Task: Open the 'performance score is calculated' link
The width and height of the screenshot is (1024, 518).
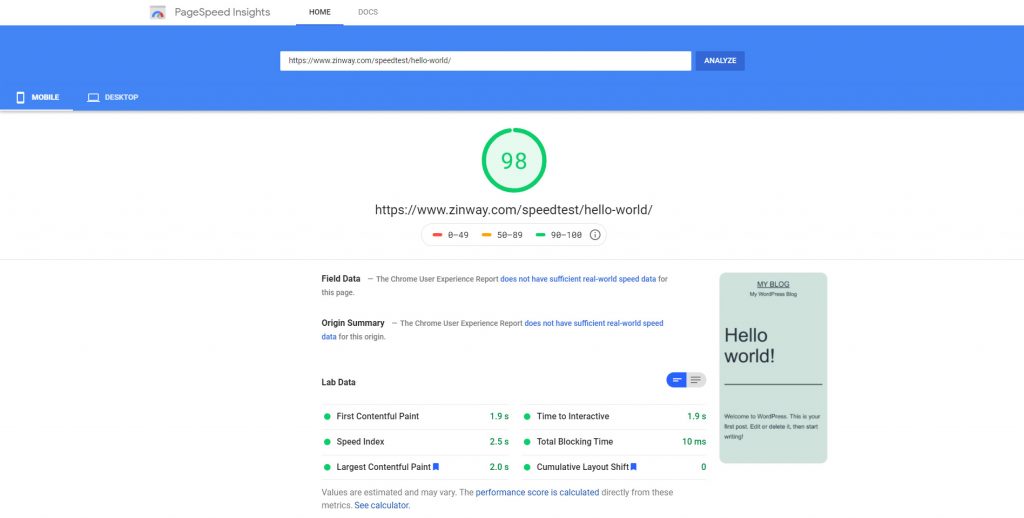Action: click(537, 493)
